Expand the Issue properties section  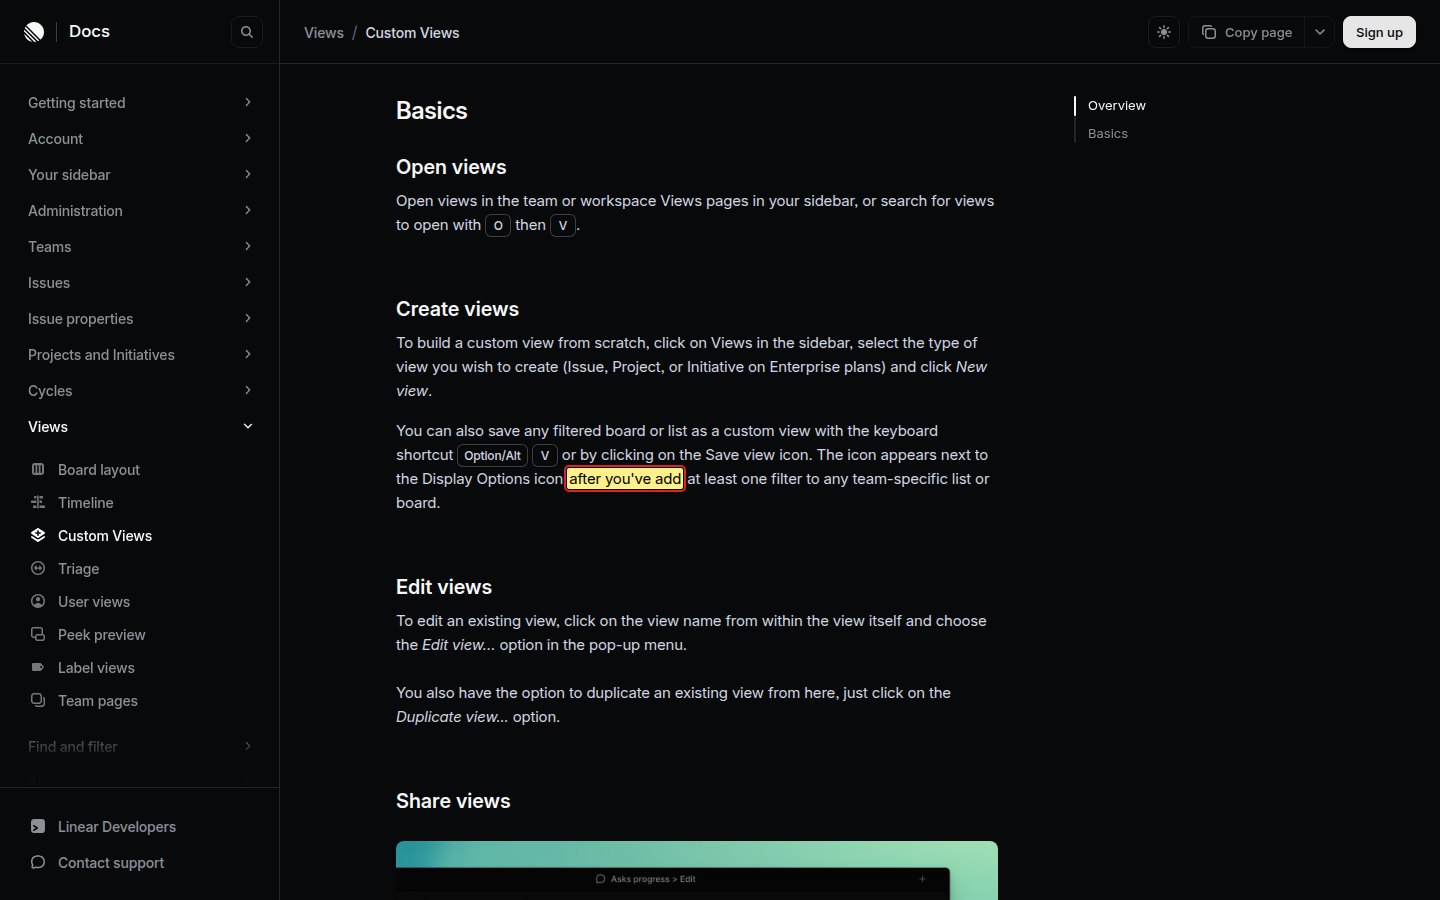point(140,319)
